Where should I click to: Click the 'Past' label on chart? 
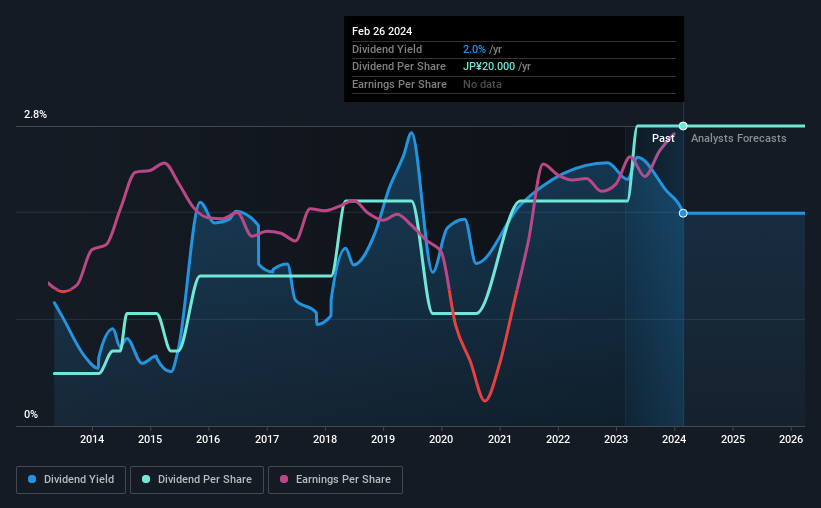pos(663,138)
